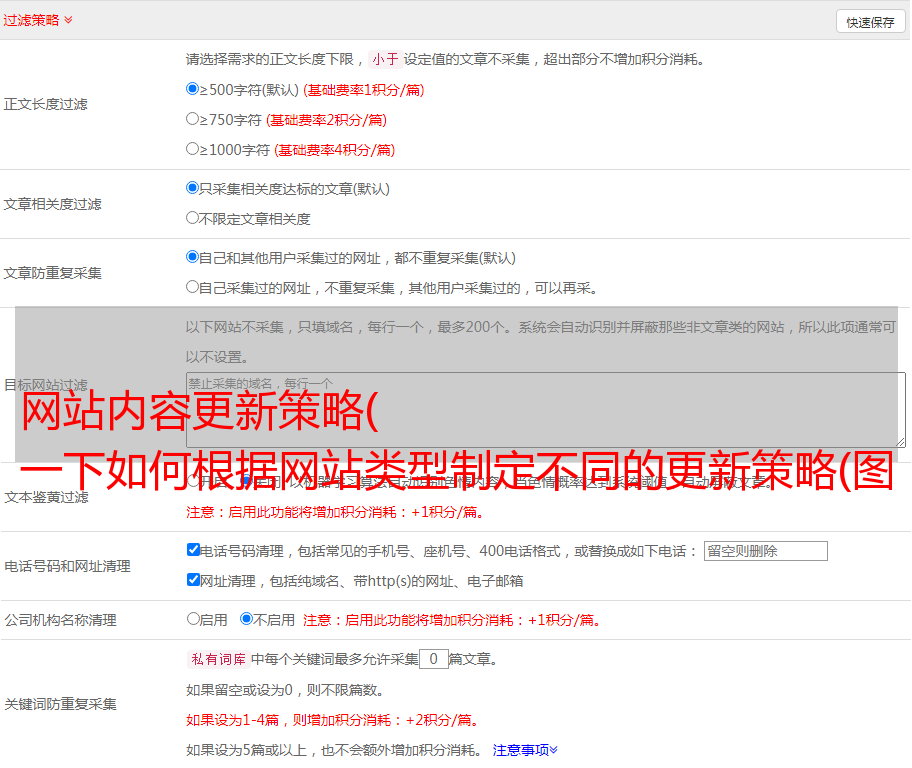Select the ≥1000字符 length option
912x768 pixels.
192,149
